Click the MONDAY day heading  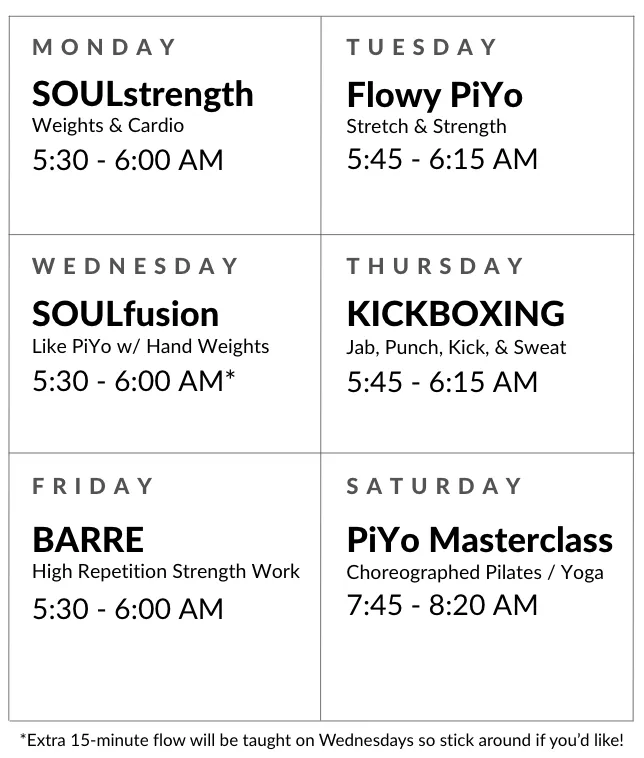coord(104,47)
